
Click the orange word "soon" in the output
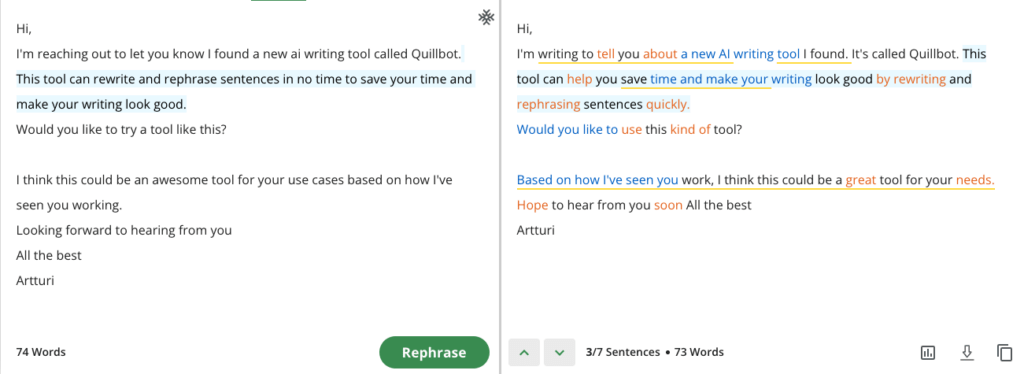tap(668, 205)
